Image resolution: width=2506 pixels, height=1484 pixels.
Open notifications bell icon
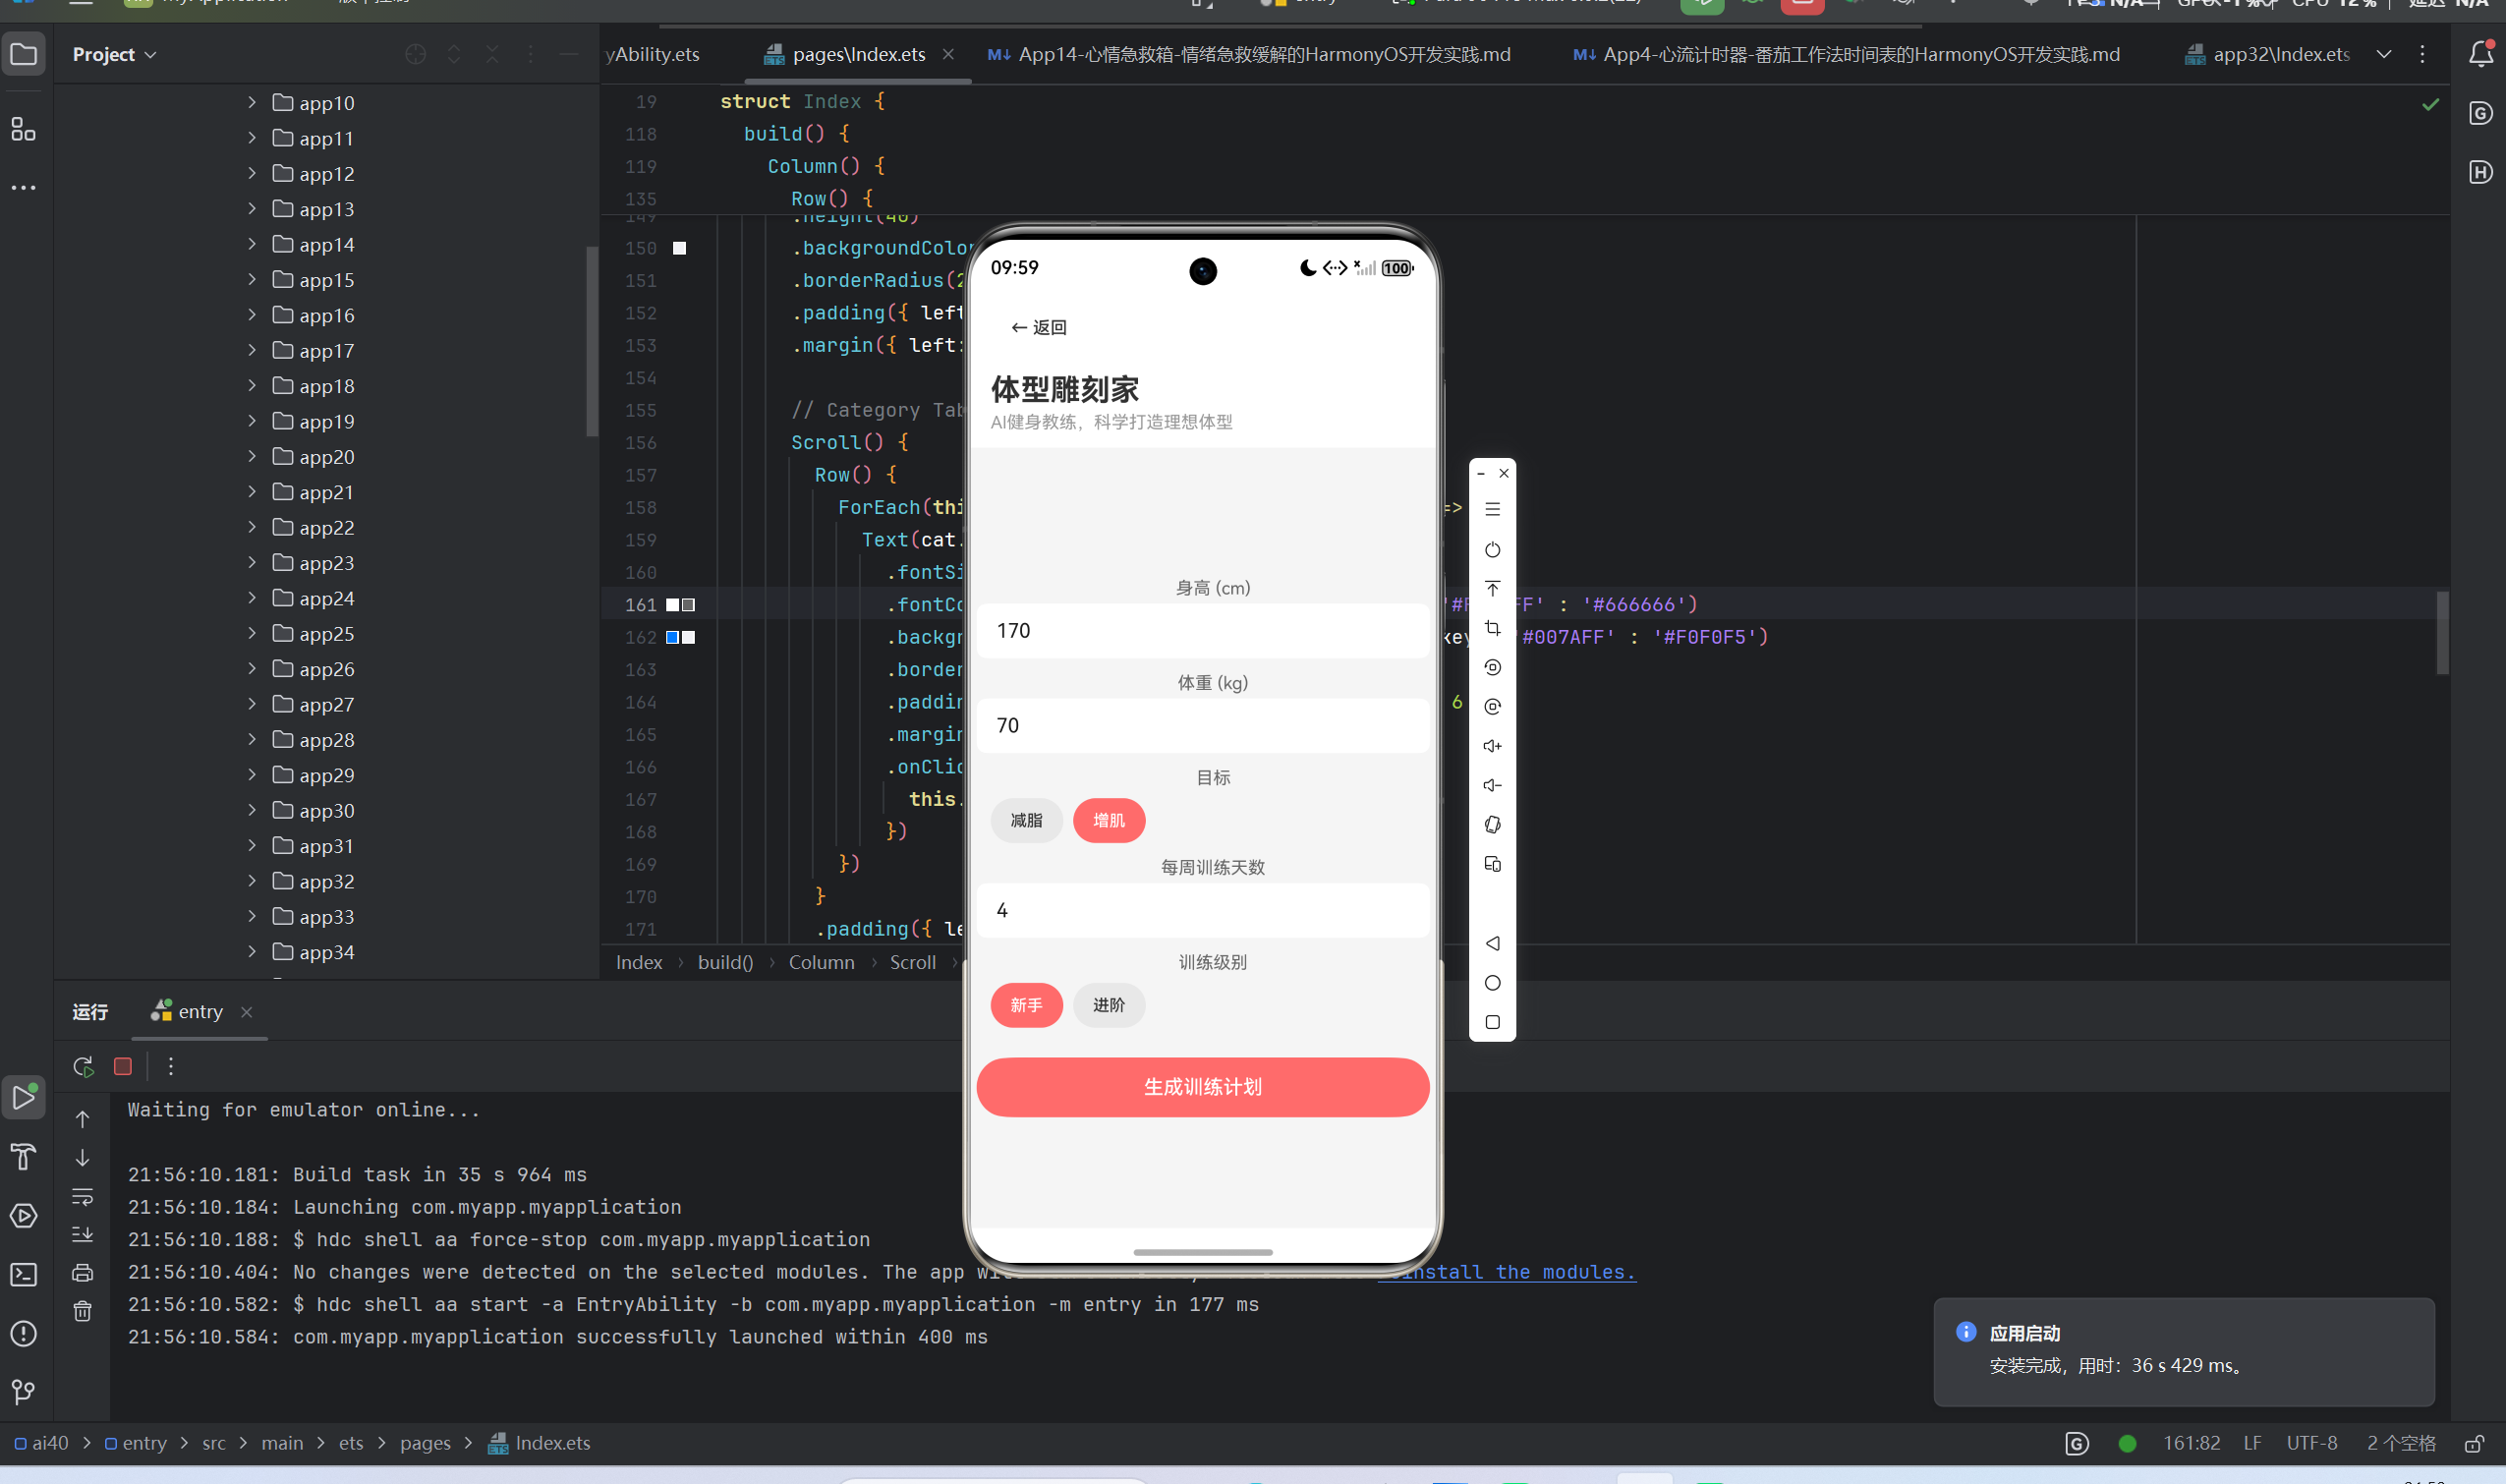point(2480,54)
